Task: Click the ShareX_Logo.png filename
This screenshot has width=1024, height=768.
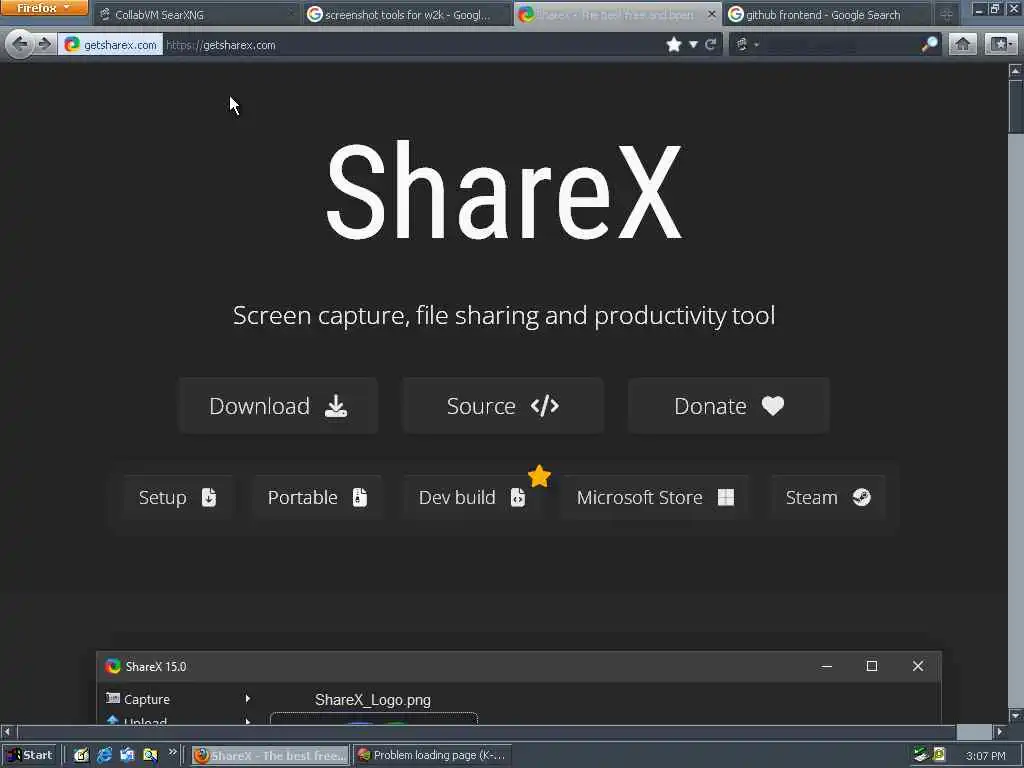Action: [373, 700]
